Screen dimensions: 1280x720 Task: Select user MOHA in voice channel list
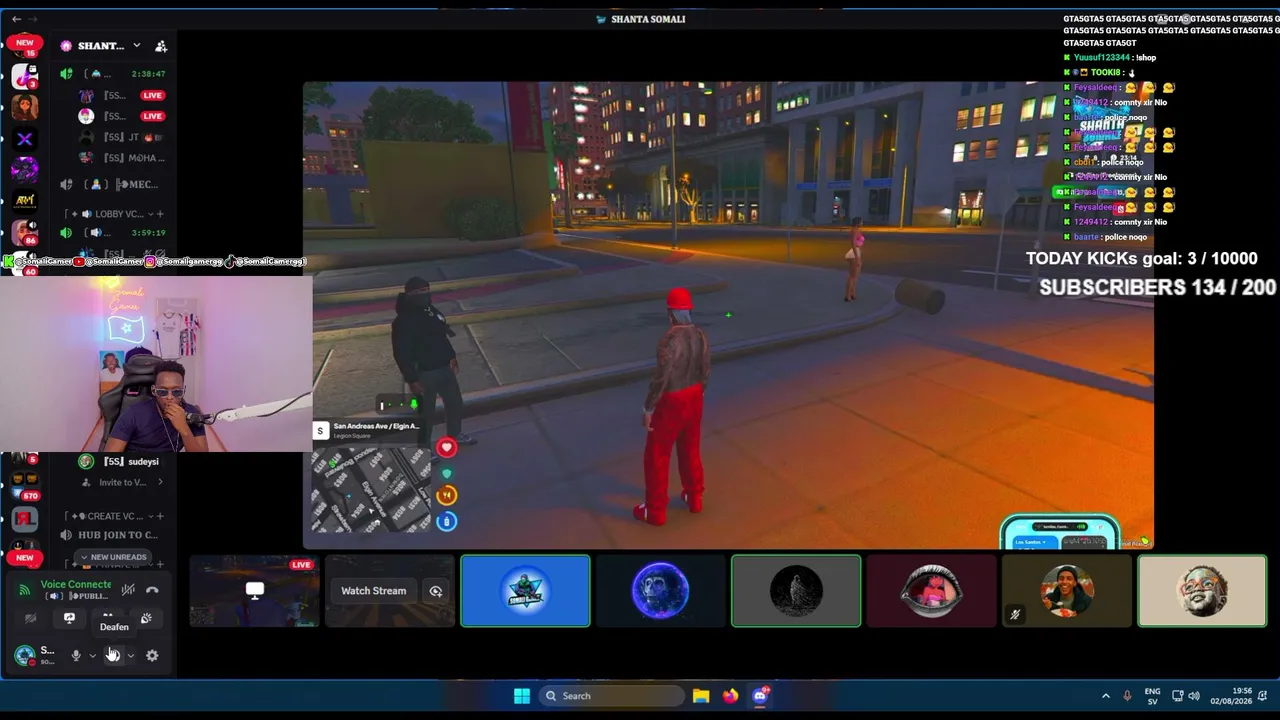point(122,158)
